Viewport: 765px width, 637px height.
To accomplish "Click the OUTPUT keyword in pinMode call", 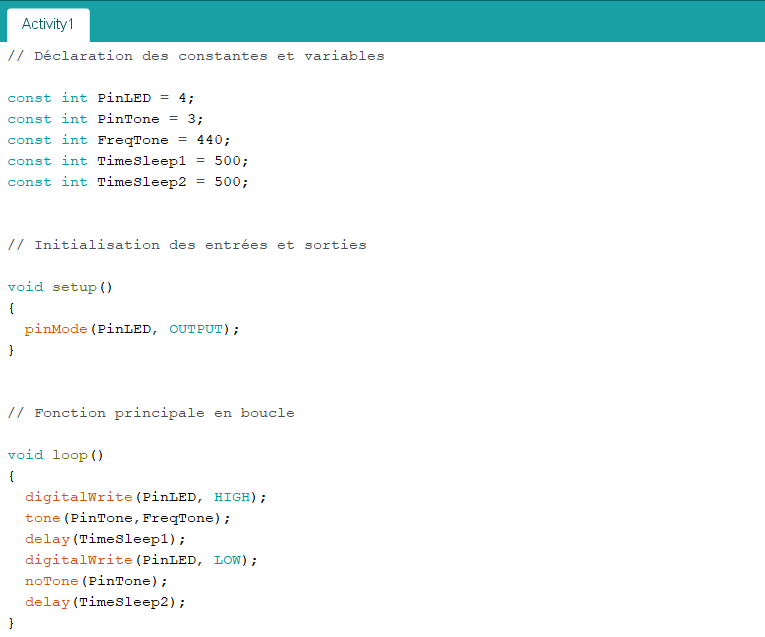I will point(196,329).
